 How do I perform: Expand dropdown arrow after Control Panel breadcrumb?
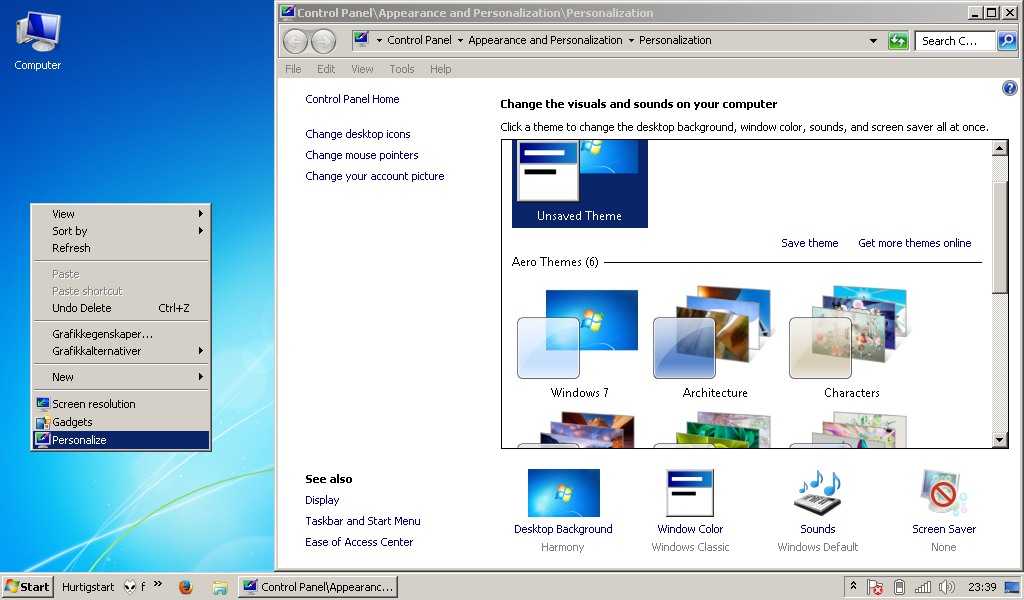[x=460, y=40]
